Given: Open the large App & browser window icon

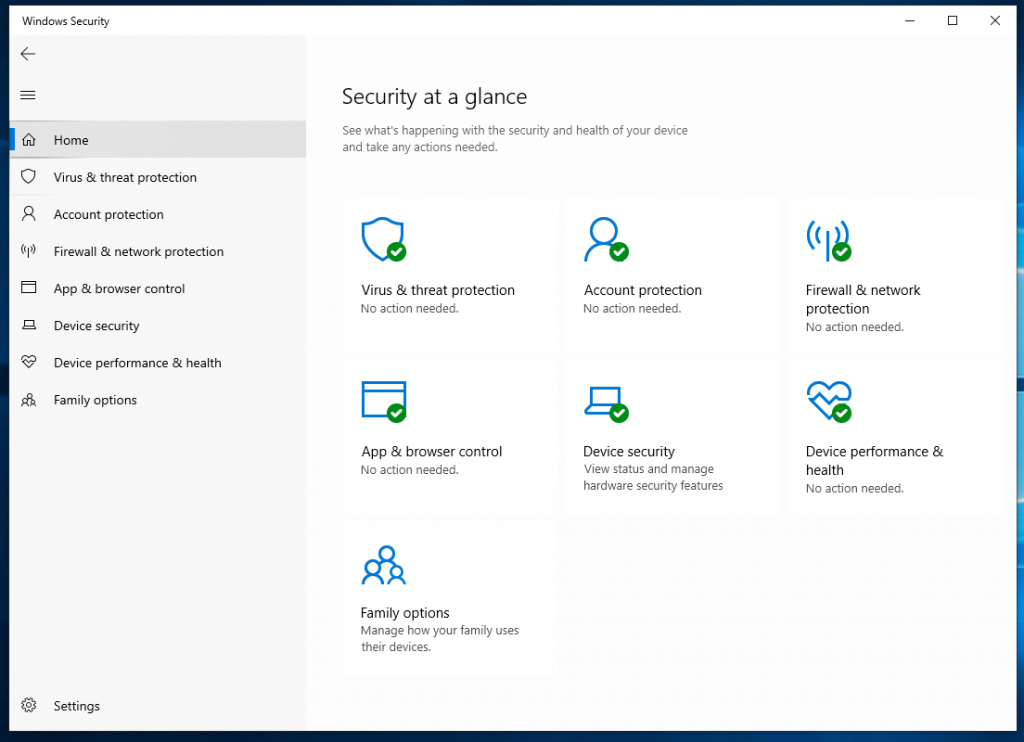Looking at the screenshot, I should (x=384, y=402).
